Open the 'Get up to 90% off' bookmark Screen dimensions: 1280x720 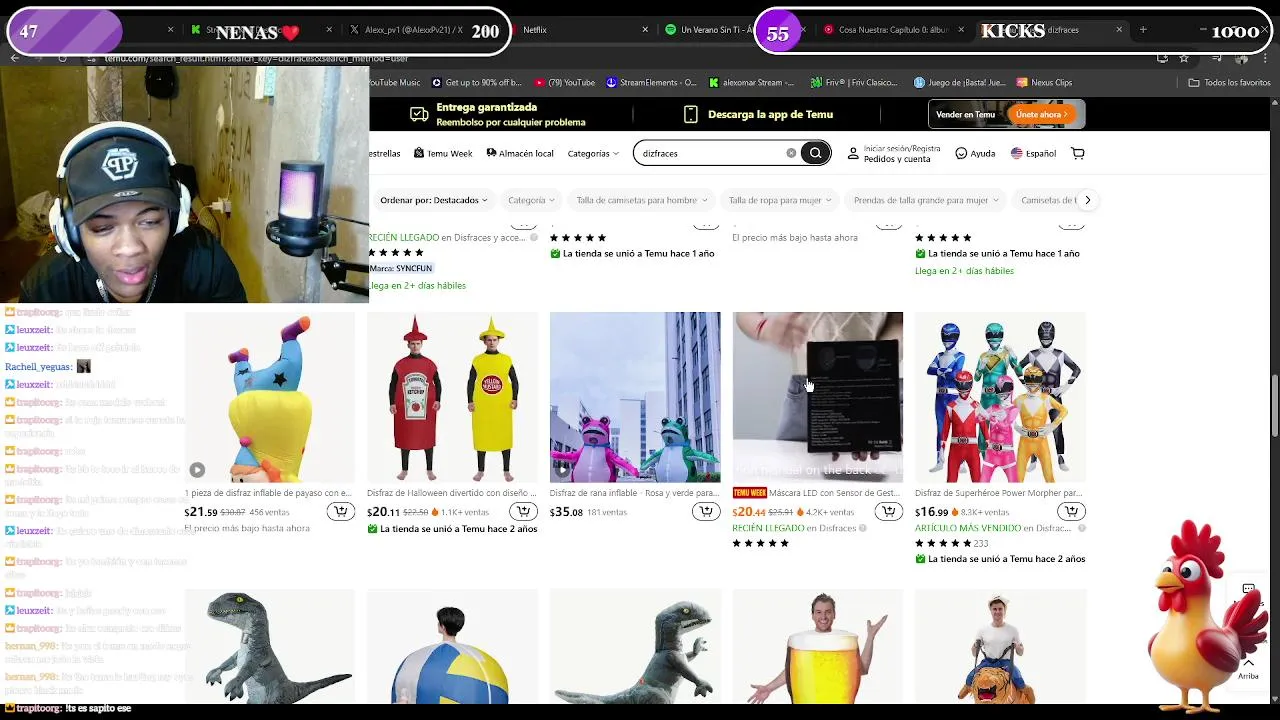pos(477,82)
